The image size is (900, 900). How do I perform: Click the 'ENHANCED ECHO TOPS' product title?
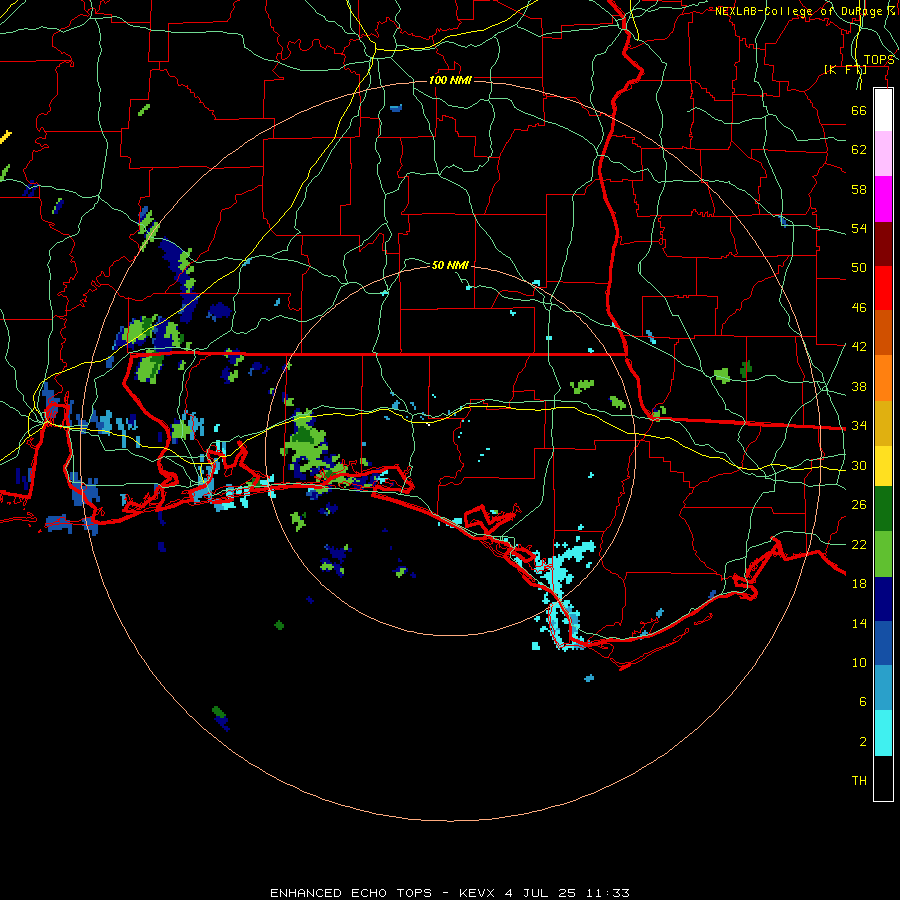[351, 893]
